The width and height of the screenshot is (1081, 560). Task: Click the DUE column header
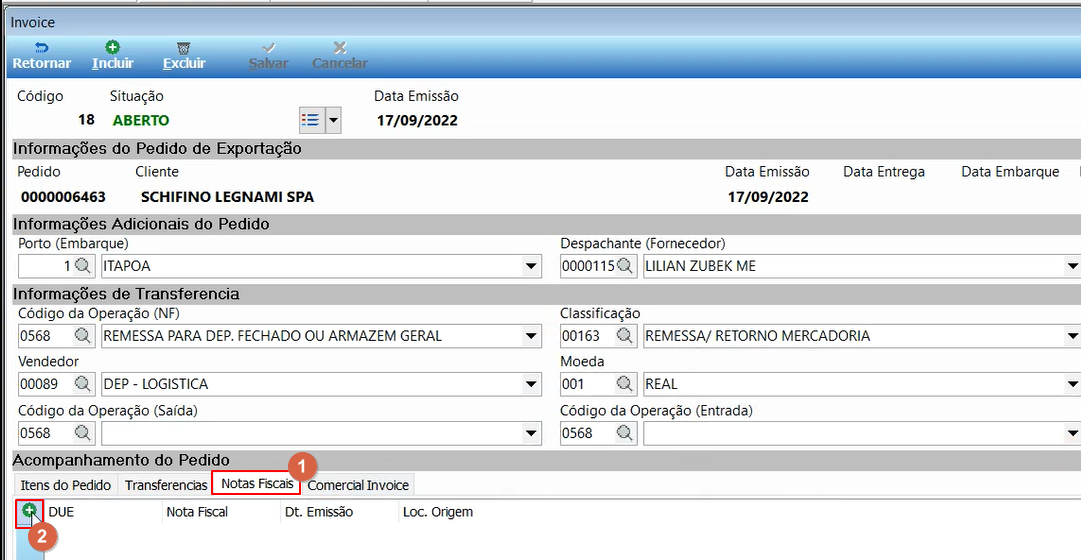coord(104,512)
